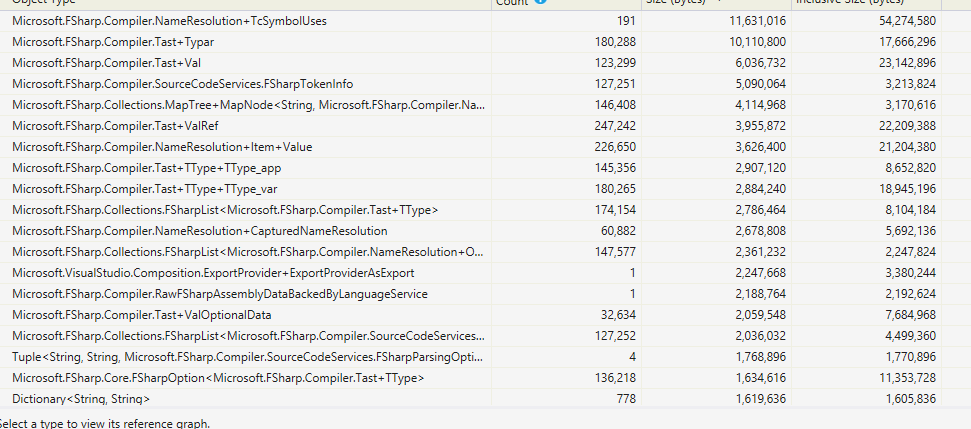Image resolution: width=971 pixels, height=429 pixels.
Task: Click the inclusive size 11,353,728
Action: coord(907,378)
